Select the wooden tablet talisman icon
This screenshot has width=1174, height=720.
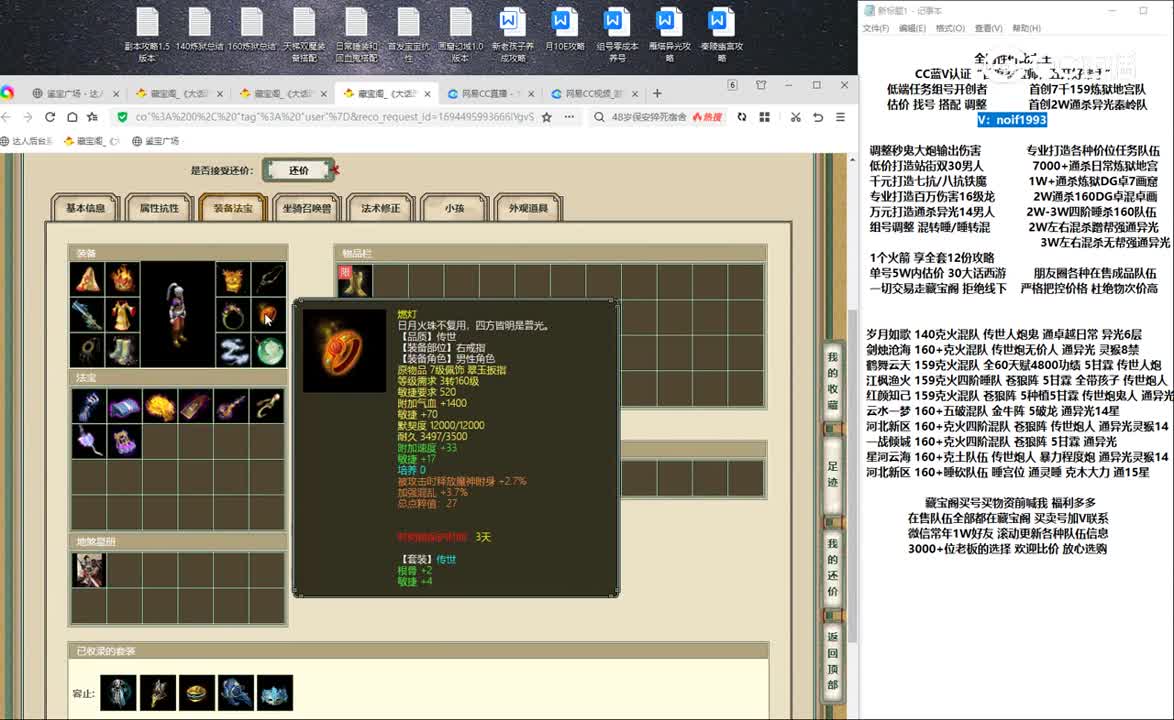195,406
